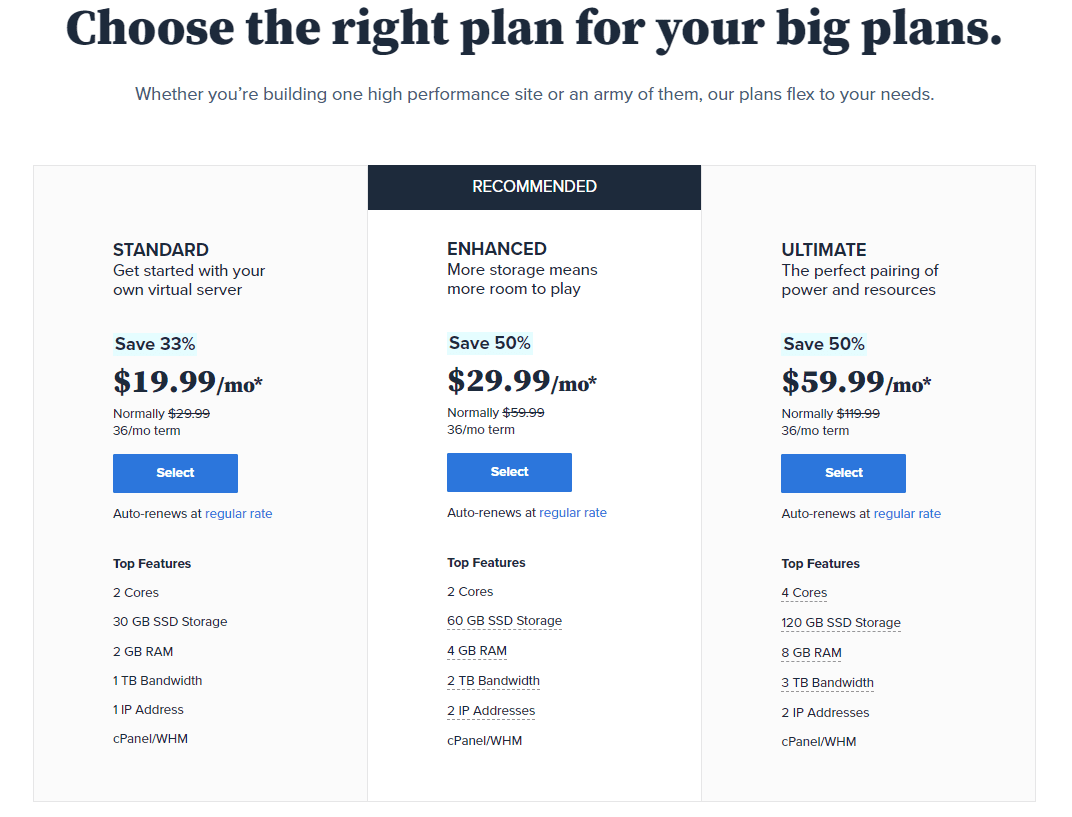Click the 8 GB RAM feature
1072x817 pixels.
coord(811,653)
